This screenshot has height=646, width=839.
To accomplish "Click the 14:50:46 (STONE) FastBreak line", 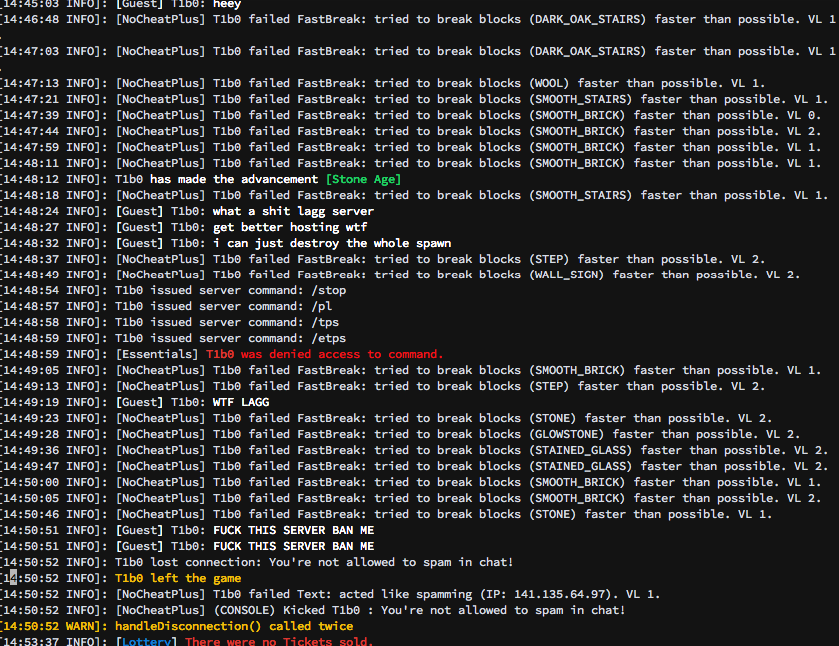I will (386, 514).
